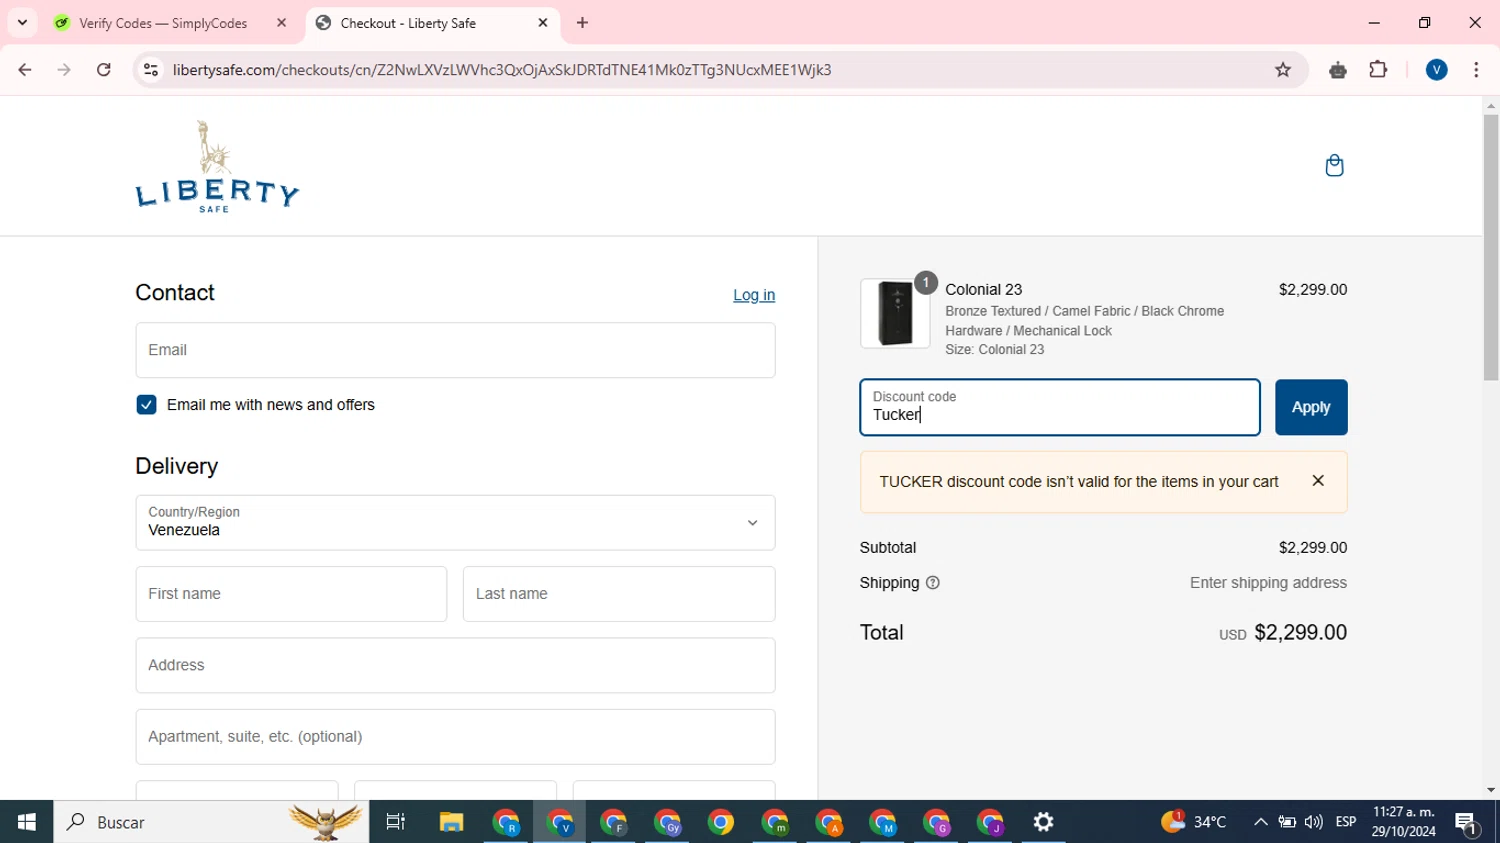
Task: Open File Explorer from the taskbar
Action: (x=451, y=822)
